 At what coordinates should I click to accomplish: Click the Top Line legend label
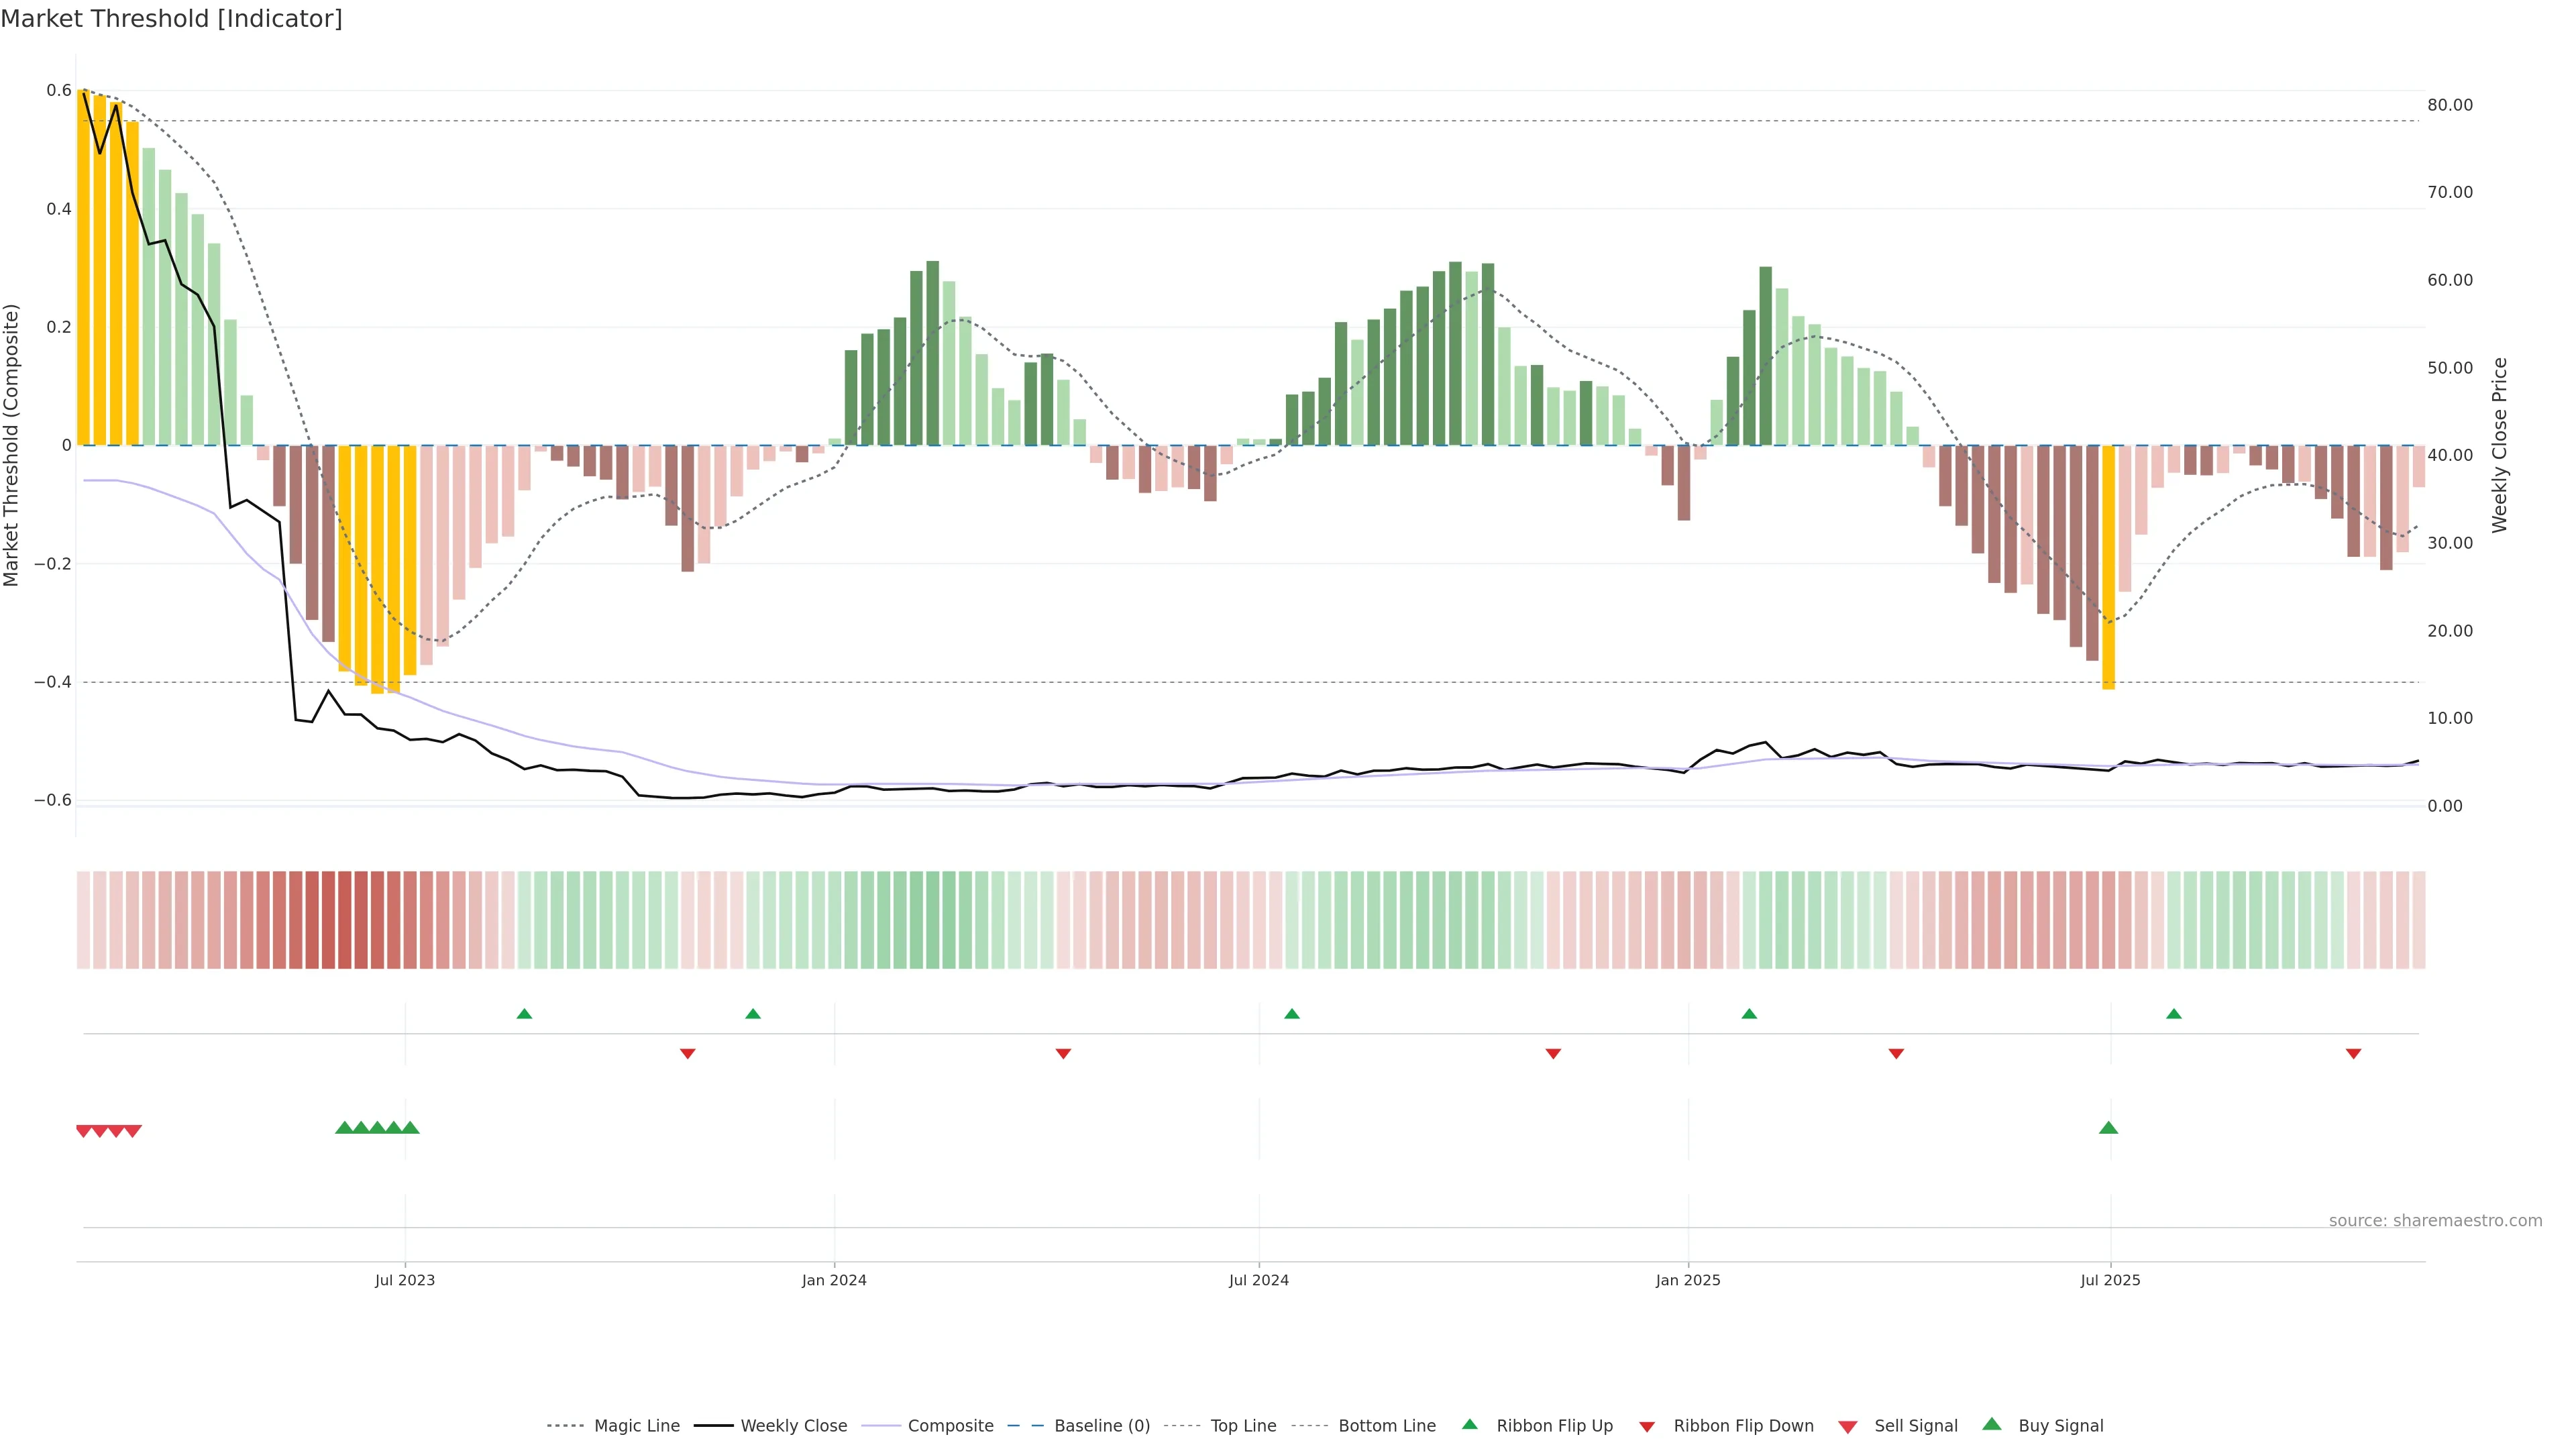pyautogui.click(x=1243, y=1426)
